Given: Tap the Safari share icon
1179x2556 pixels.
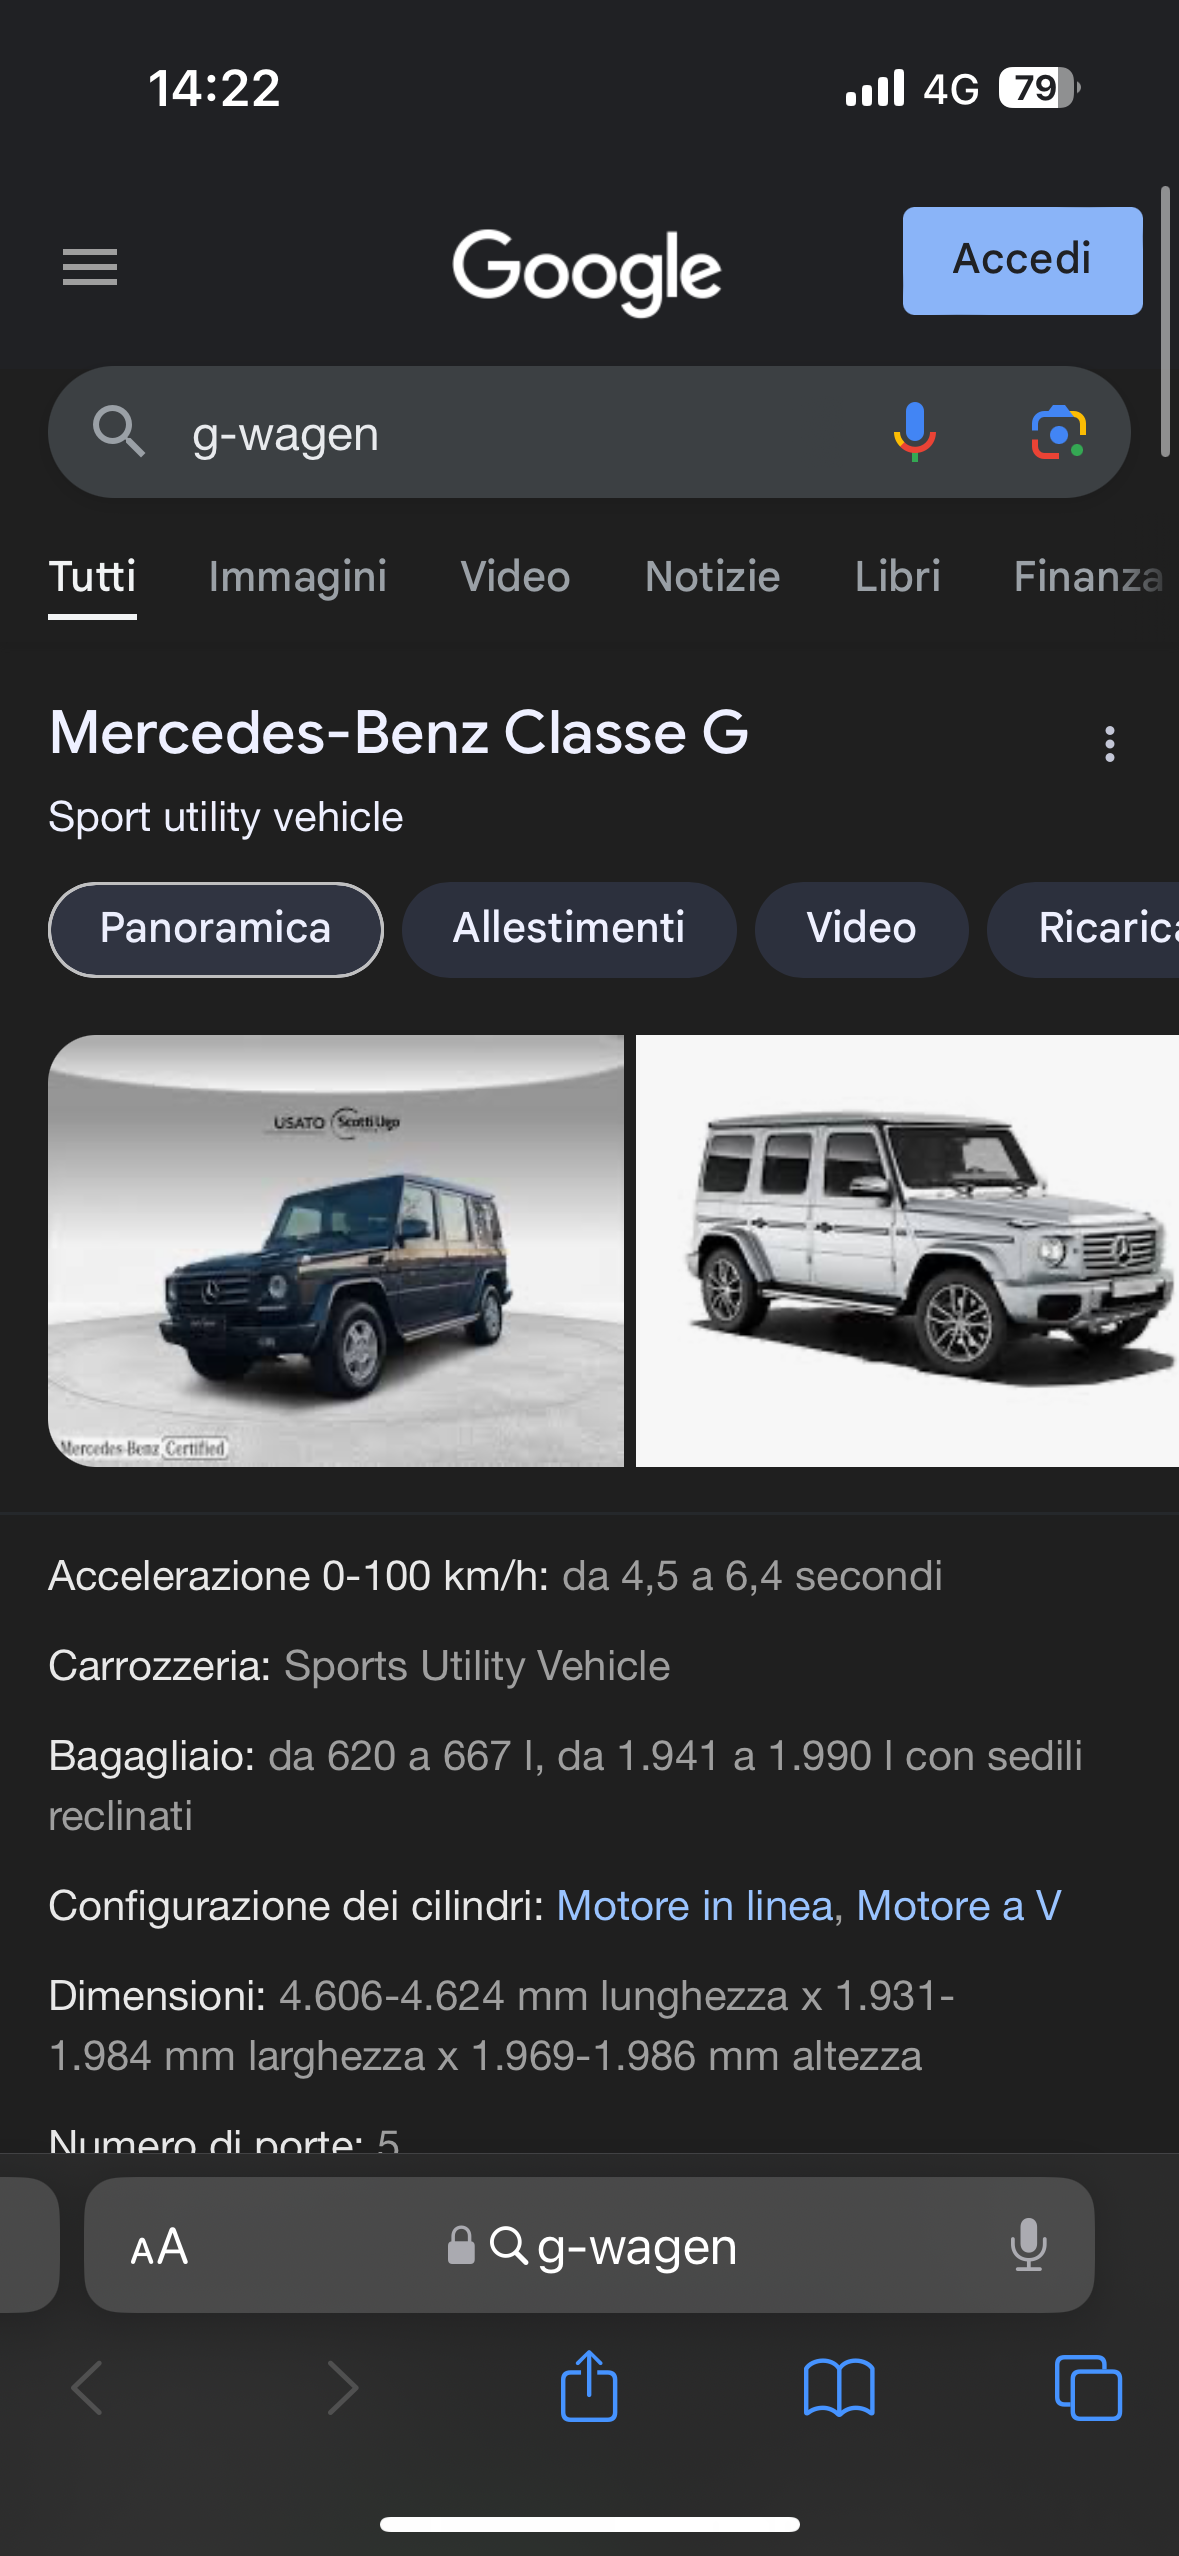Looking at the screenshot, I should click(x=589, y=2386).
